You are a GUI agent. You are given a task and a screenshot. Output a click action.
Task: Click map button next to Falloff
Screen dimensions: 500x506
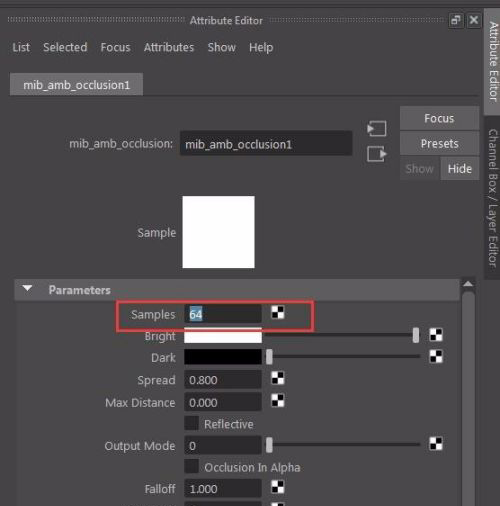tap(278, 487)
